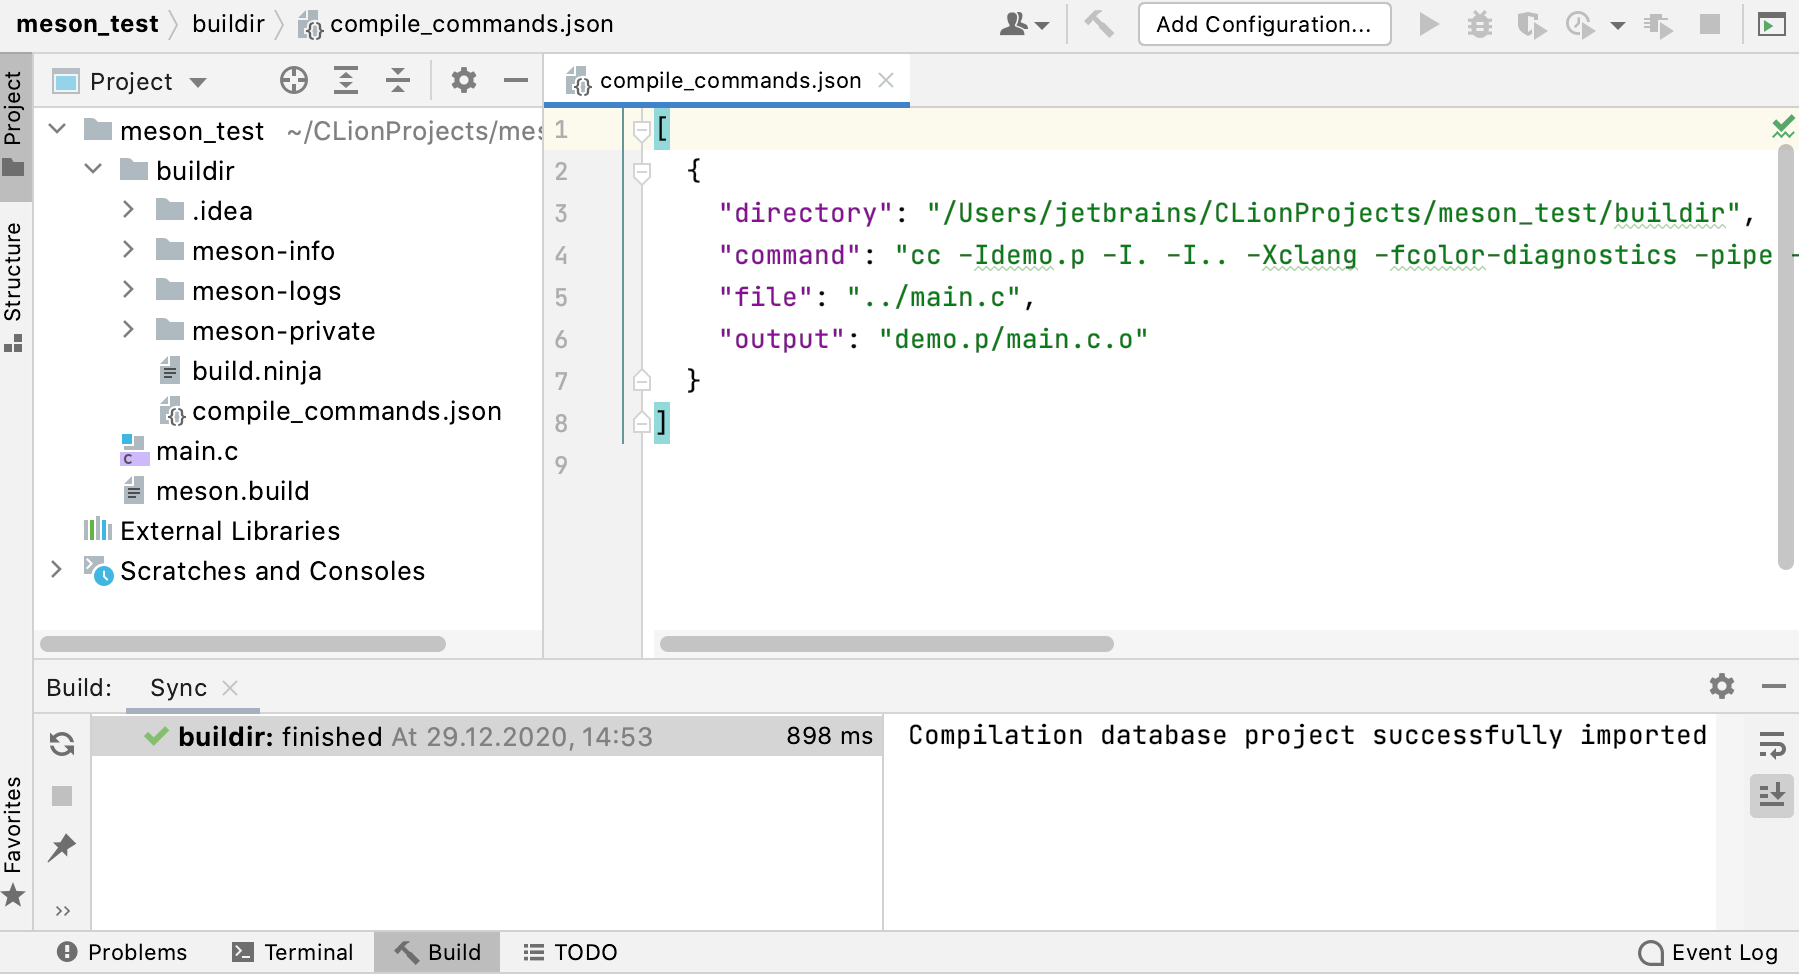This screenshot has width=1799, height=974.
Task: Switch to the Terminal tab
Action: point(293,952)
